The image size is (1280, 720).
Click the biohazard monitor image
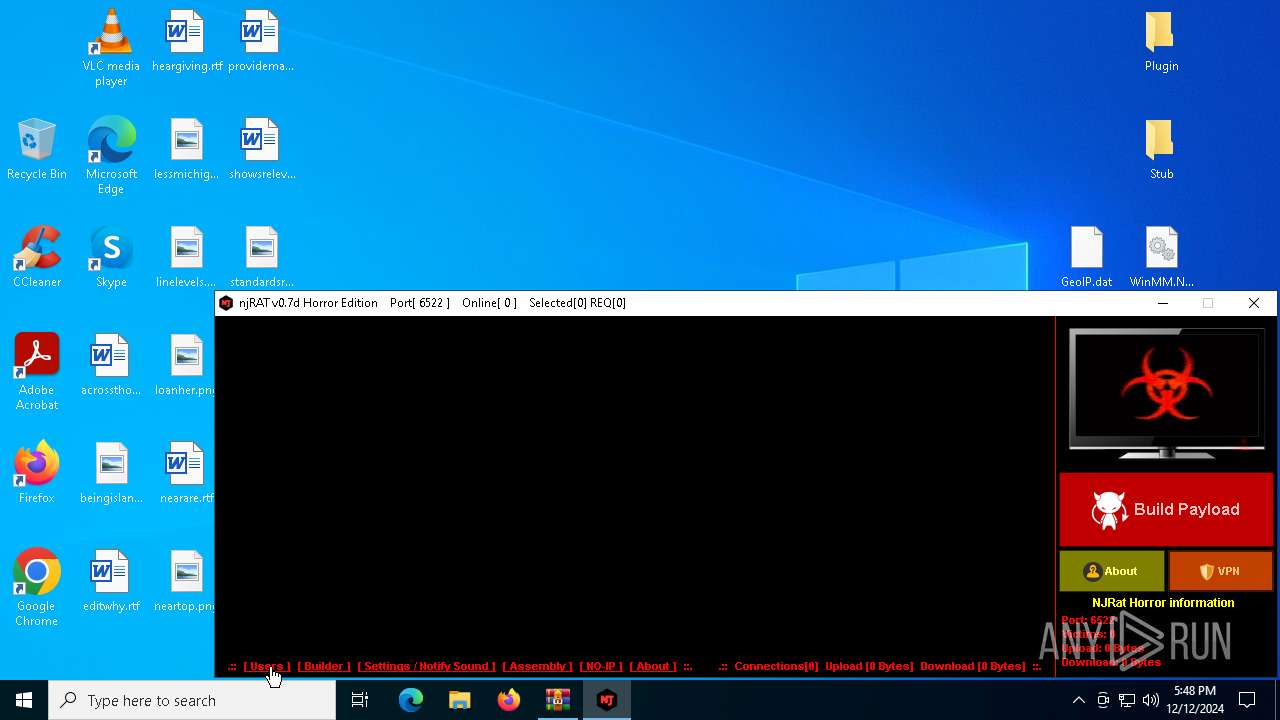(x=1166, y=394)
